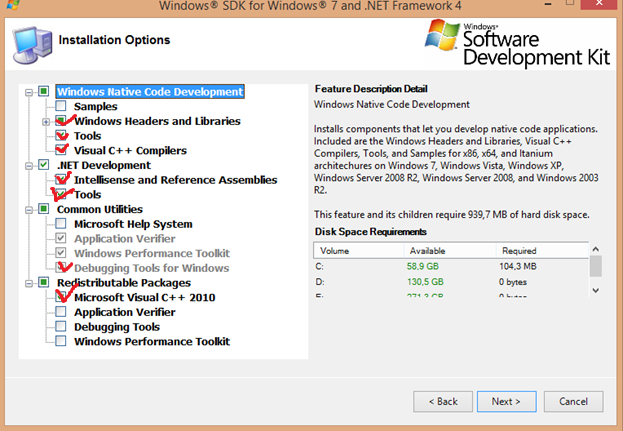Select Samples tree label
Image resolution: width=623 pixels, height=431 pixels.
tap(96, 106)
